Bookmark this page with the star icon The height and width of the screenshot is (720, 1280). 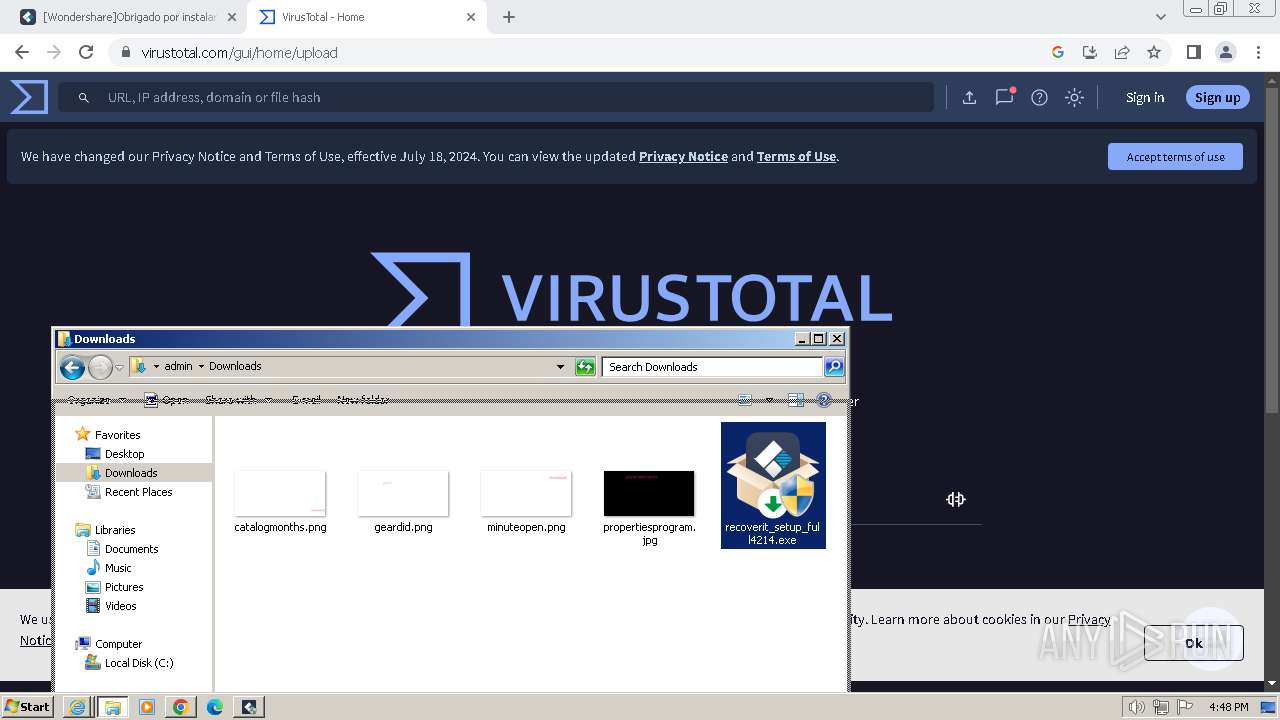1154,52
